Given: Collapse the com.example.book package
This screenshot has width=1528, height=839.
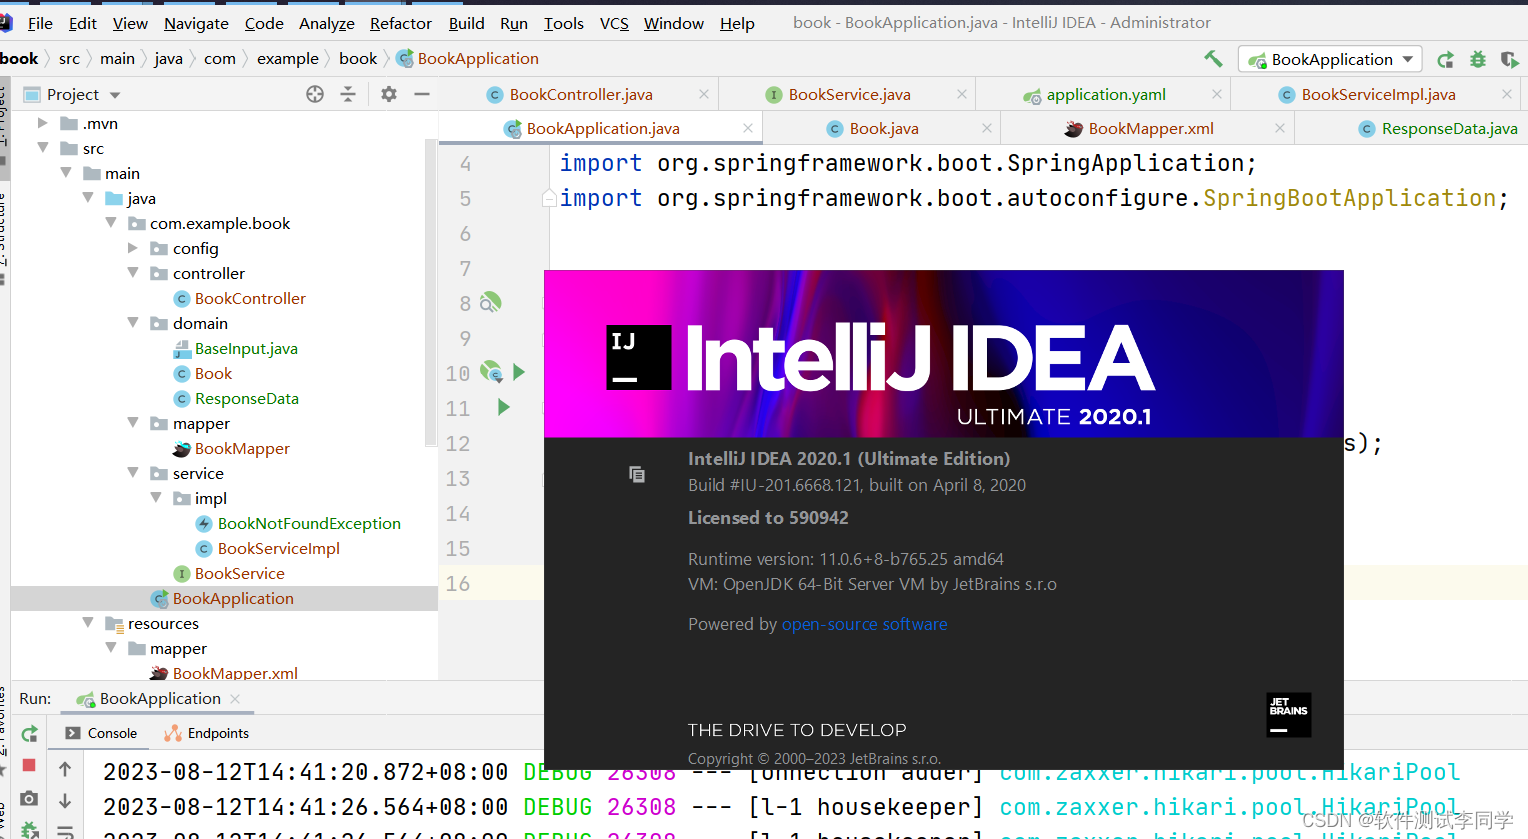Looking at the screenshot, I should 111,223.
